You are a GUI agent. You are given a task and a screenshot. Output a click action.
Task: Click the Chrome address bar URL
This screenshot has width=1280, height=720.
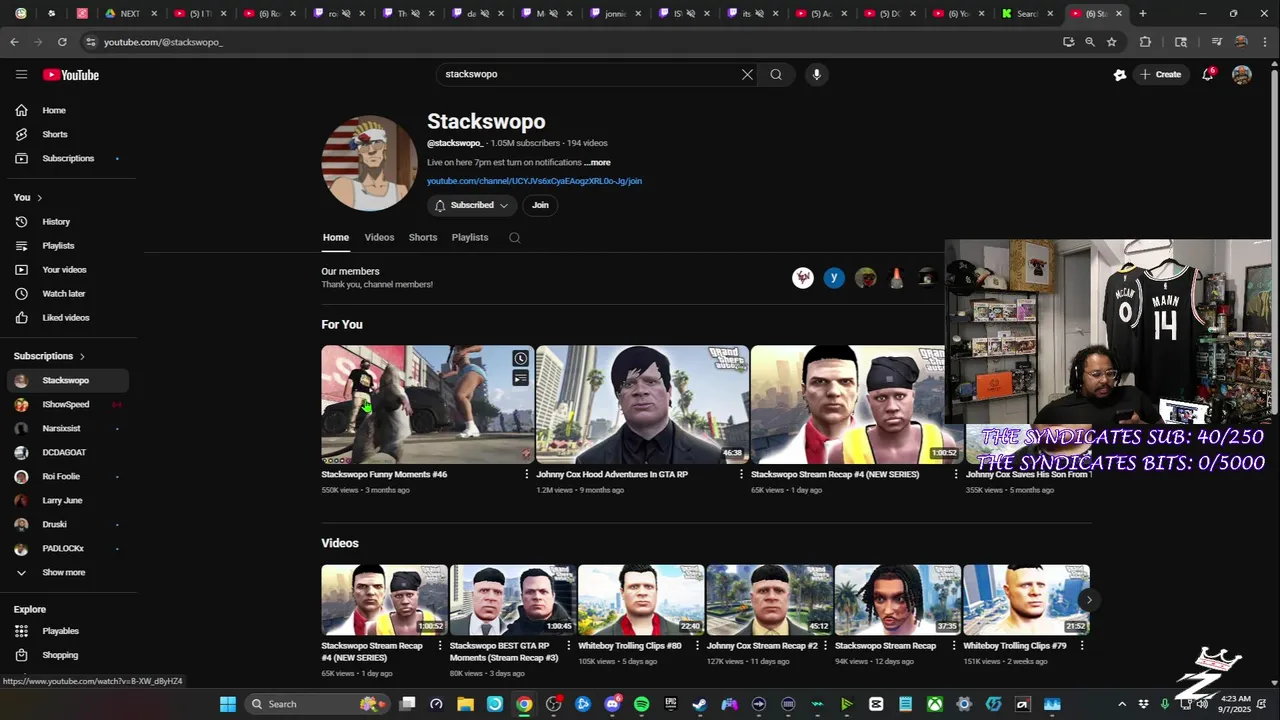point(163,42)
